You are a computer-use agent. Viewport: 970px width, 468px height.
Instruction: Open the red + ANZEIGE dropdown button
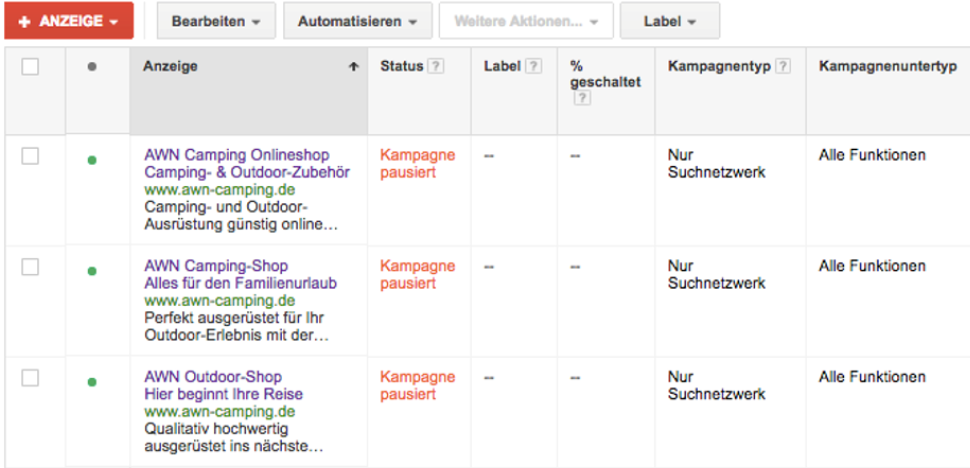coord(69,21)
